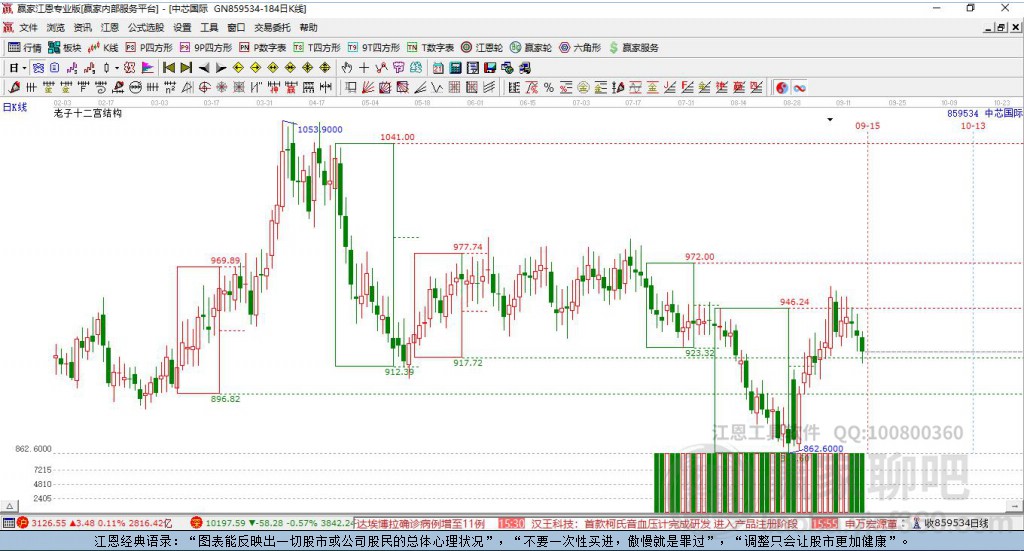
Task: Click the 赢家服务 button
Action: point(633,48)
